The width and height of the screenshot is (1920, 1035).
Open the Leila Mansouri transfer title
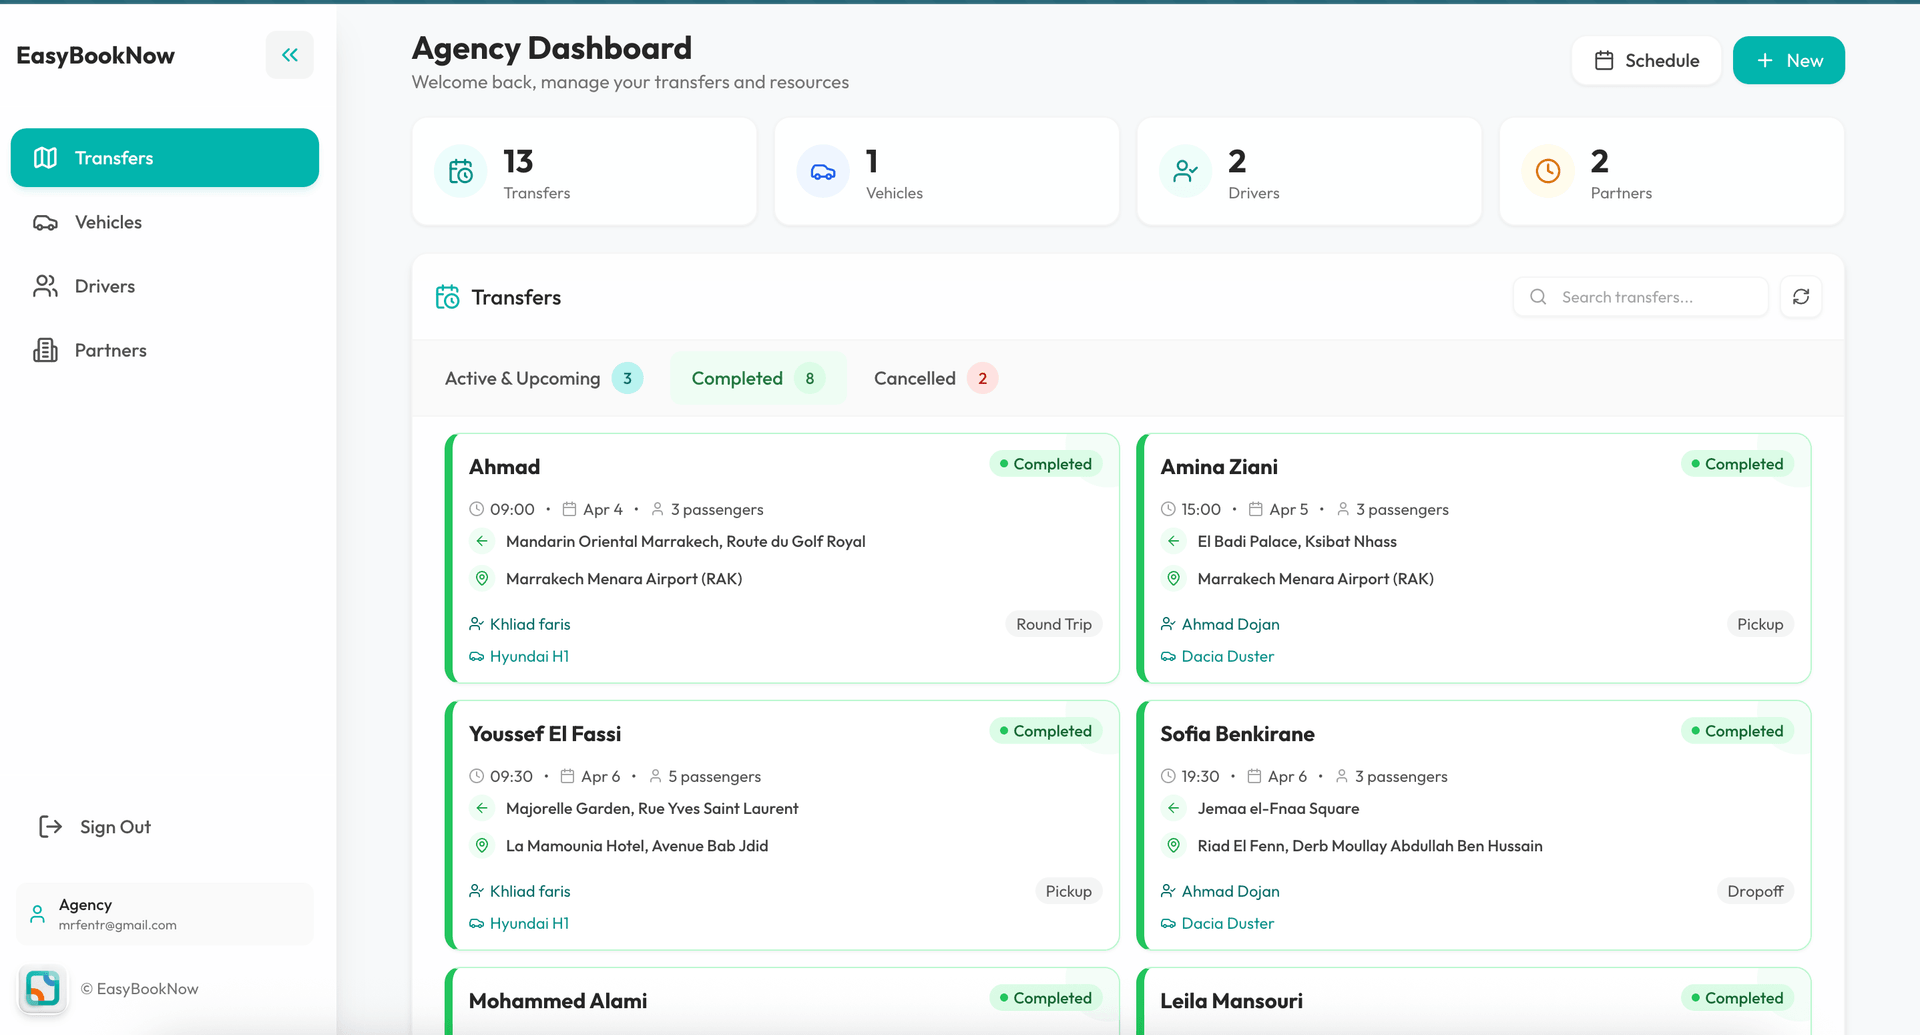[1231, 1001]
